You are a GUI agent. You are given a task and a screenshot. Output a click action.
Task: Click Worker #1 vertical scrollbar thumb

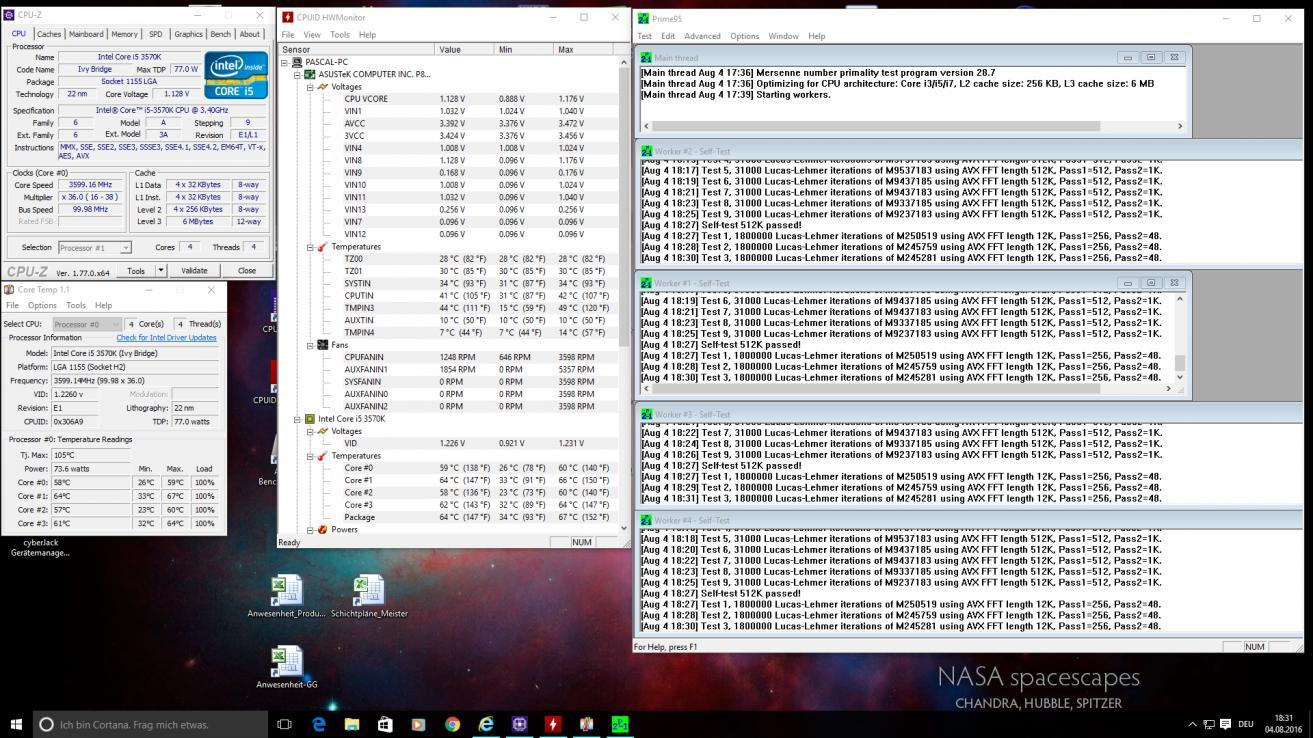[1180, 362]
